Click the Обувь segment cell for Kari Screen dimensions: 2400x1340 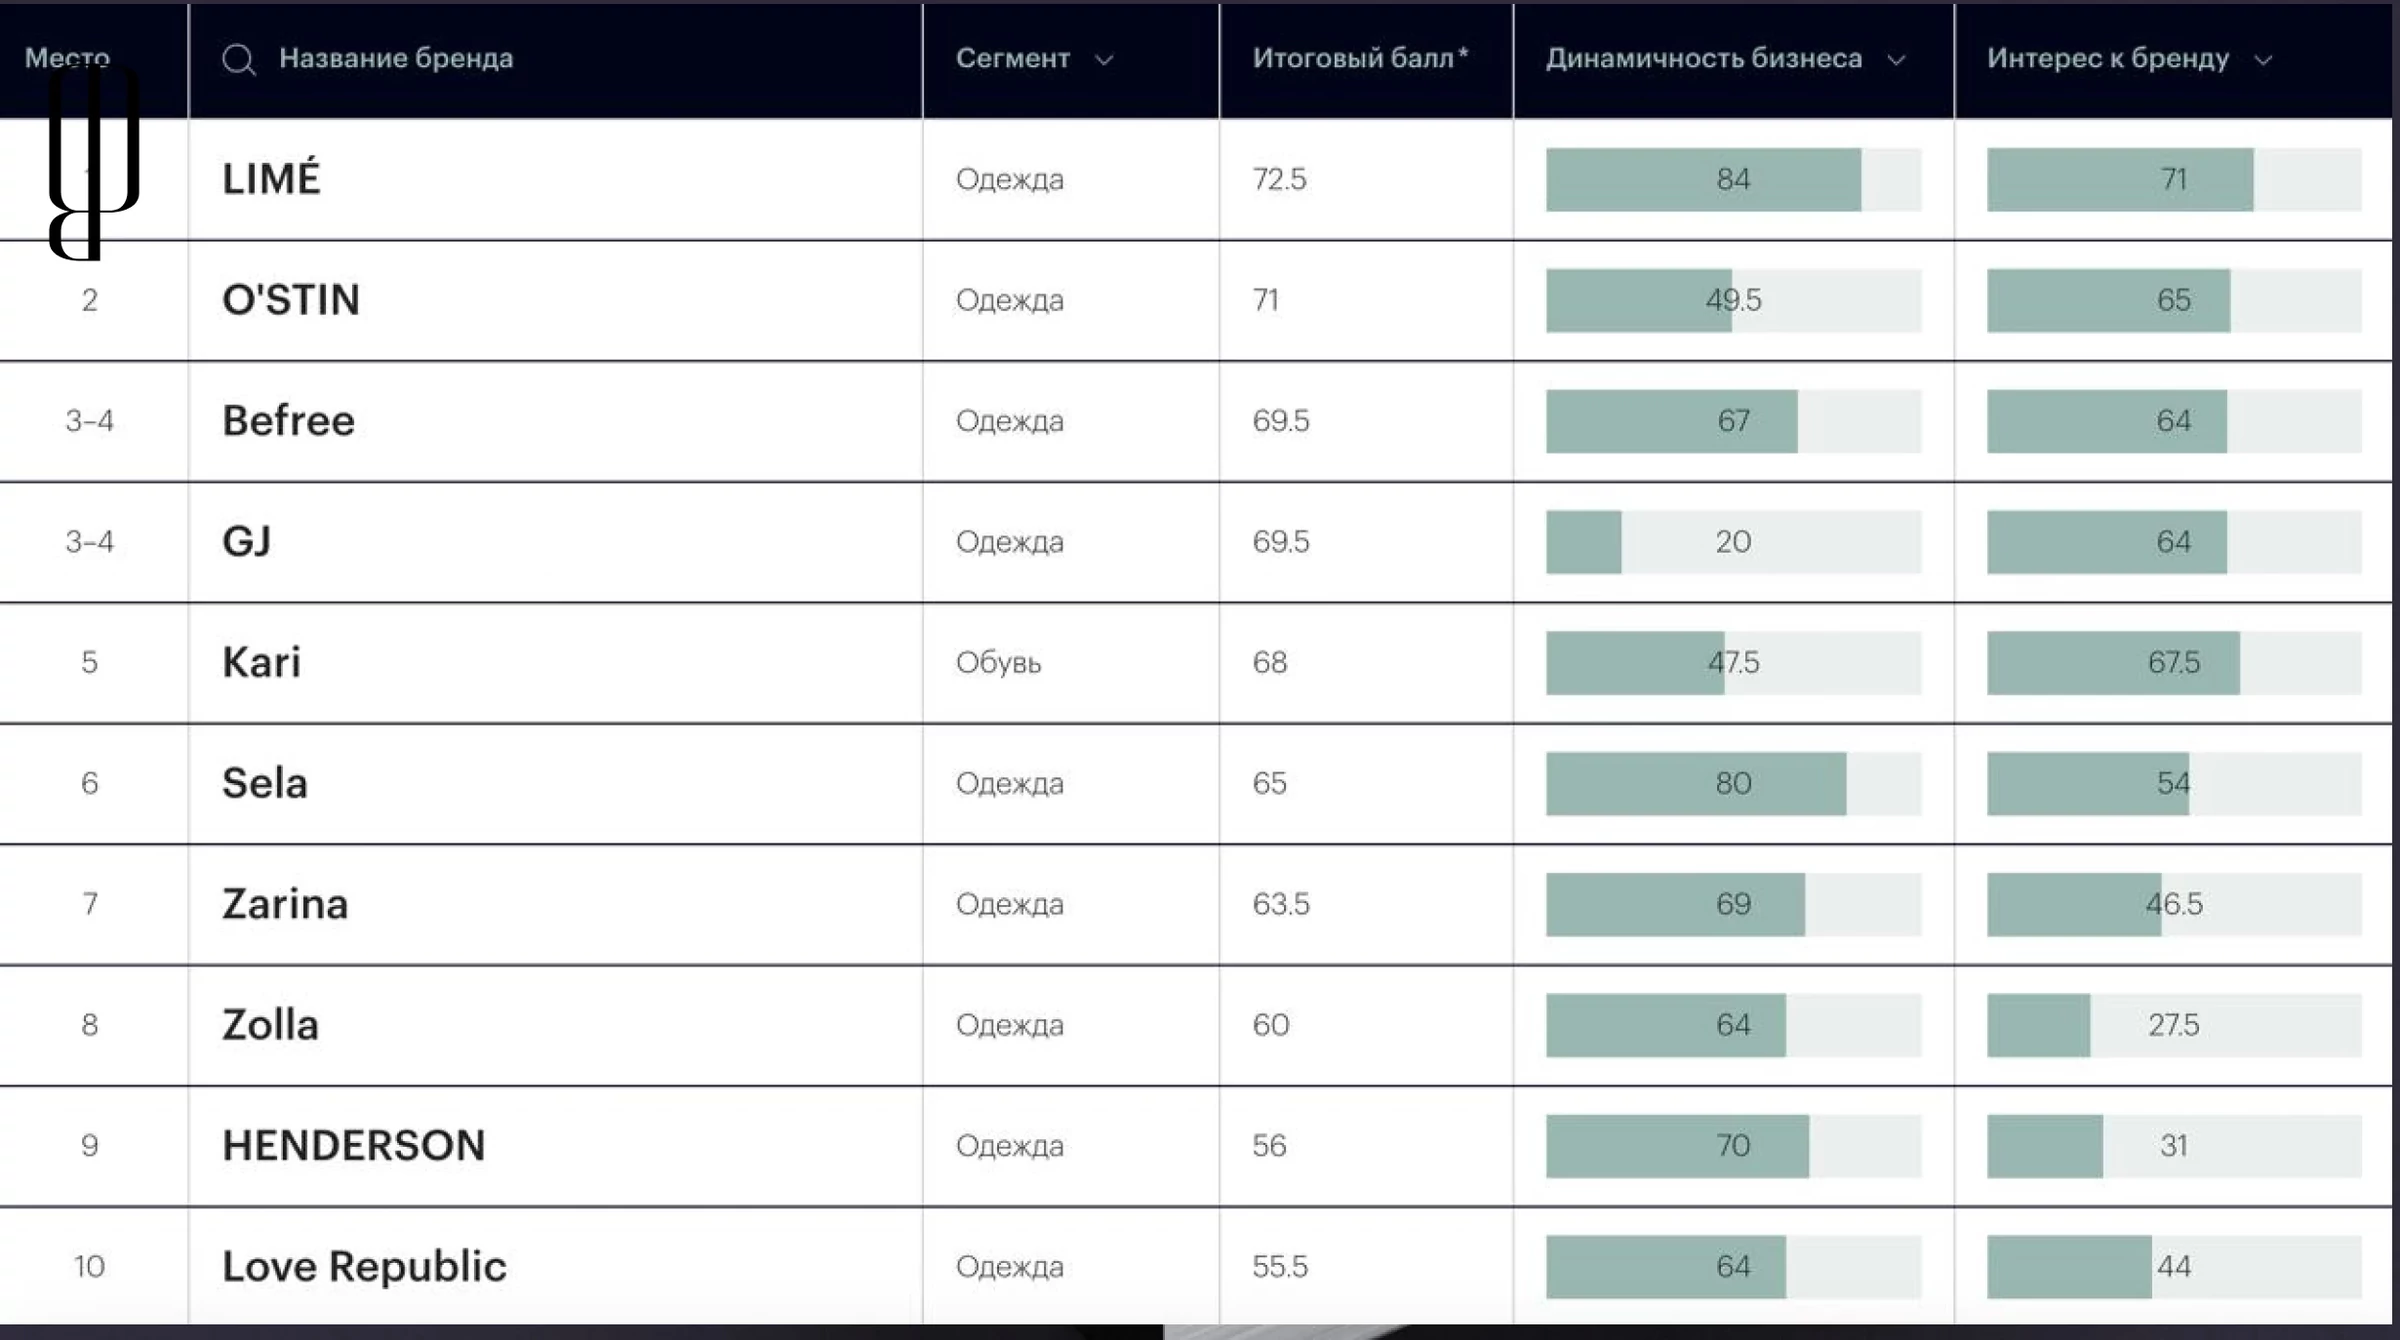pyautogui.click(x=998, y=663)
